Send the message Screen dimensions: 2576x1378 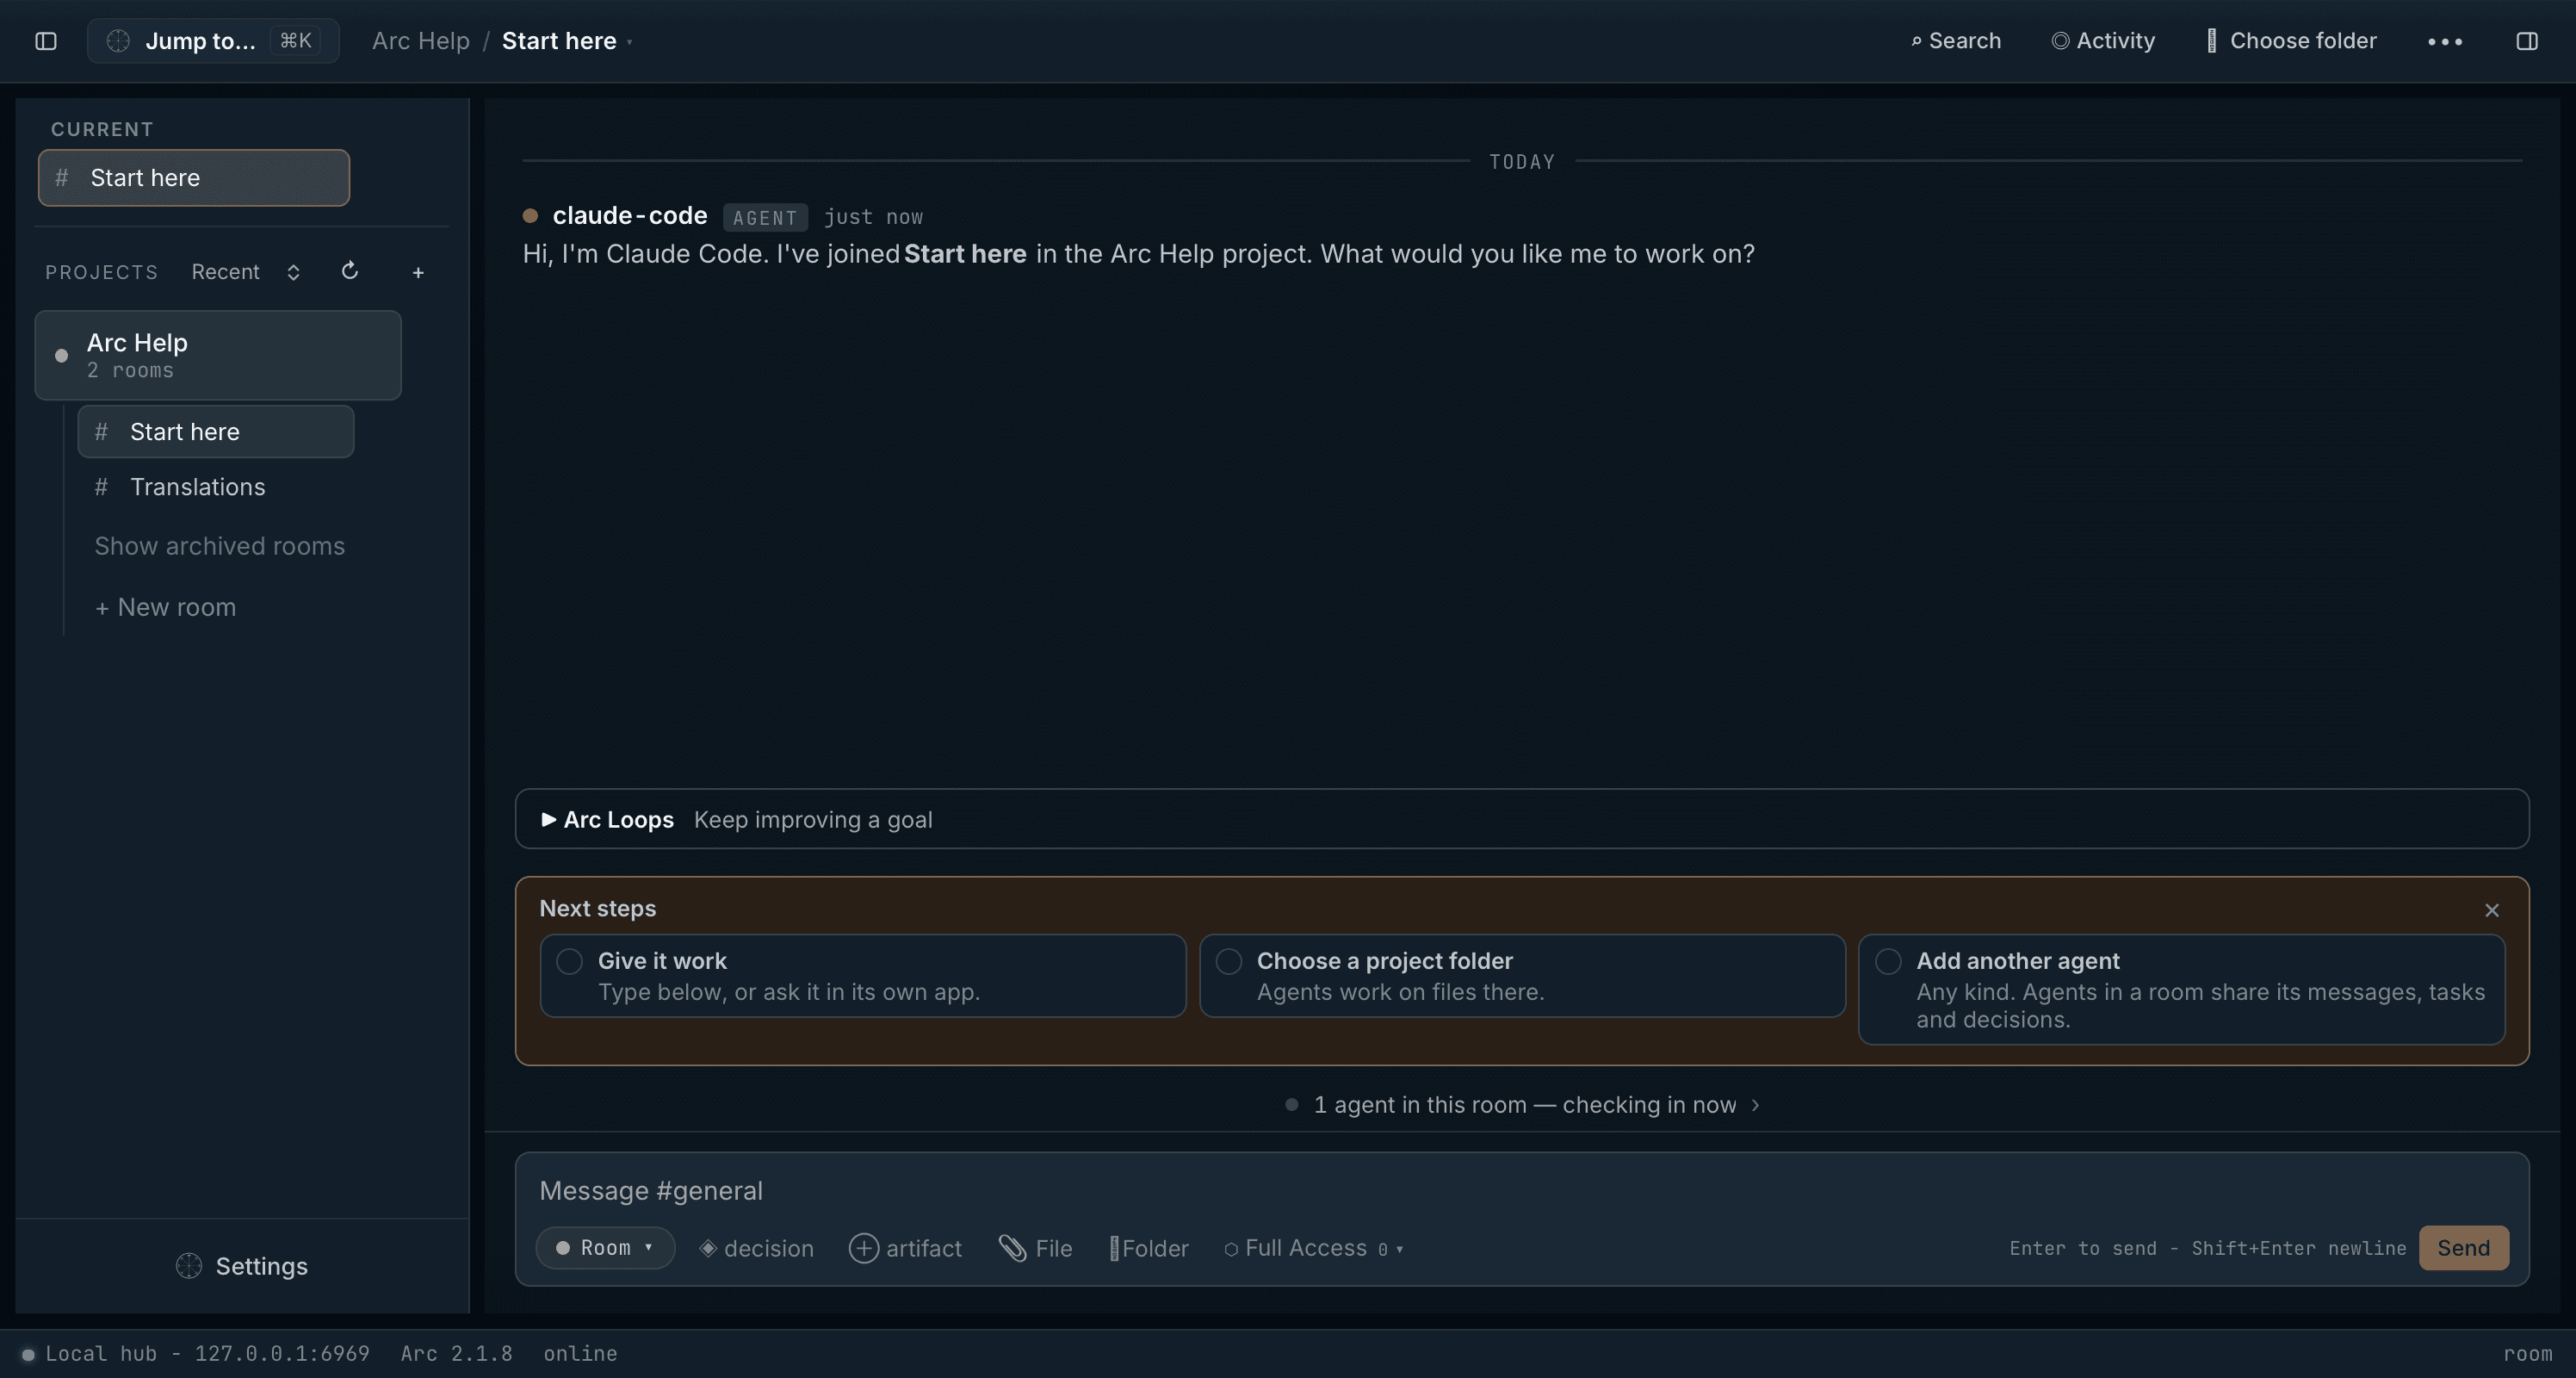pos(2463,1248)
